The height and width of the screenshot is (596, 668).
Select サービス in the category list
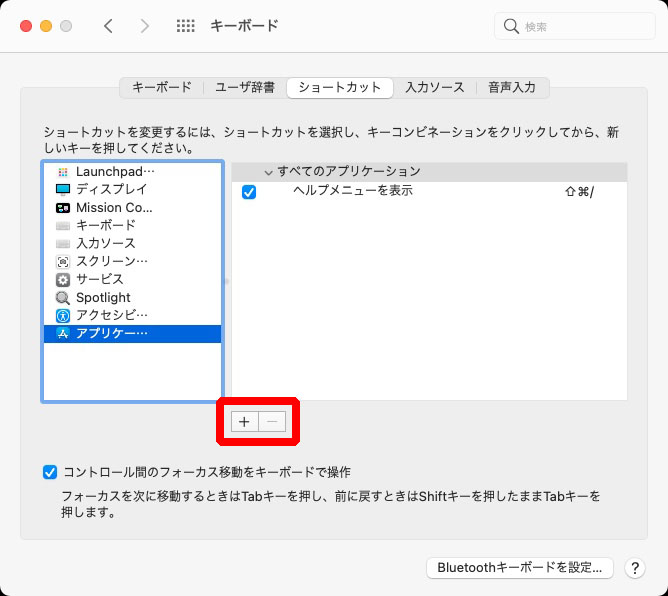click(x=132, y=279)
